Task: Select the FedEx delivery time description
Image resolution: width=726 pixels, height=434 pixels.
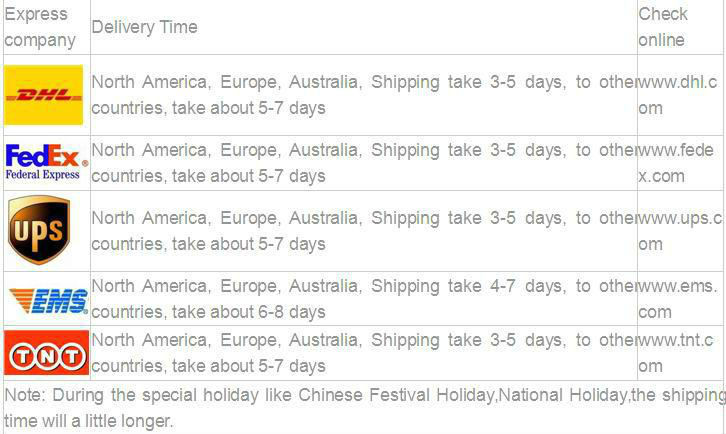Action: coord(364,163)
